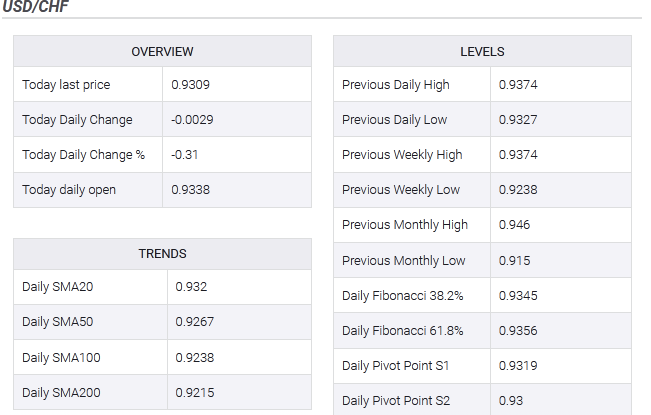Image resolution: width=651 pixels, height=415 pixels.
Task: Click the Daily SMA100 row label
Action: [61, 357]
